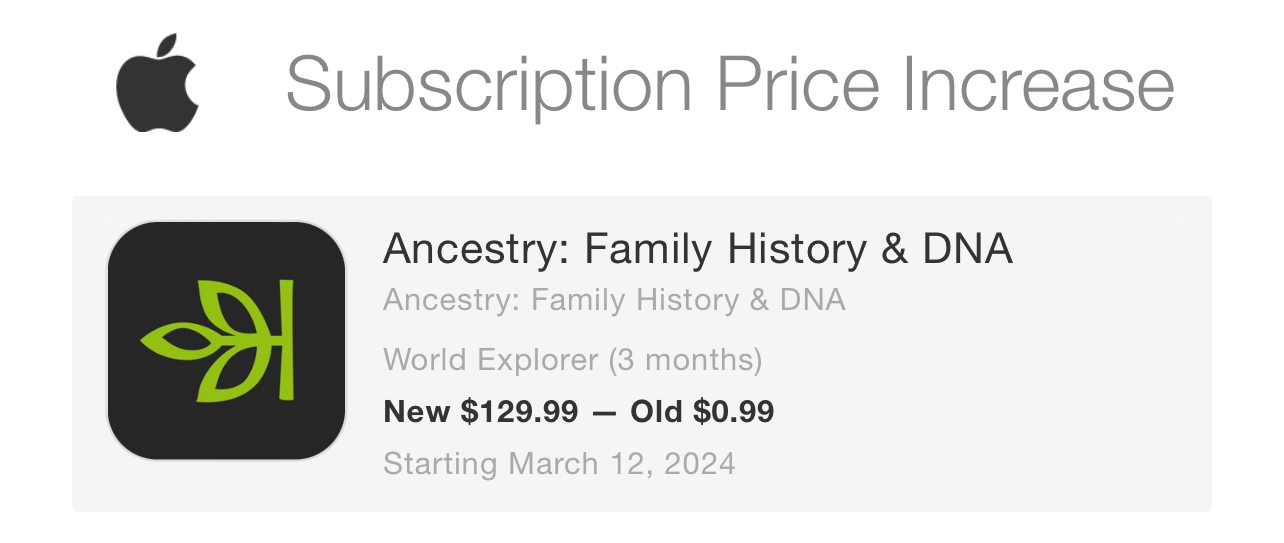This screenshot has width=1284, height=543.
Task: Open the Ancestry app icon
Action: [x=226, y=341]
